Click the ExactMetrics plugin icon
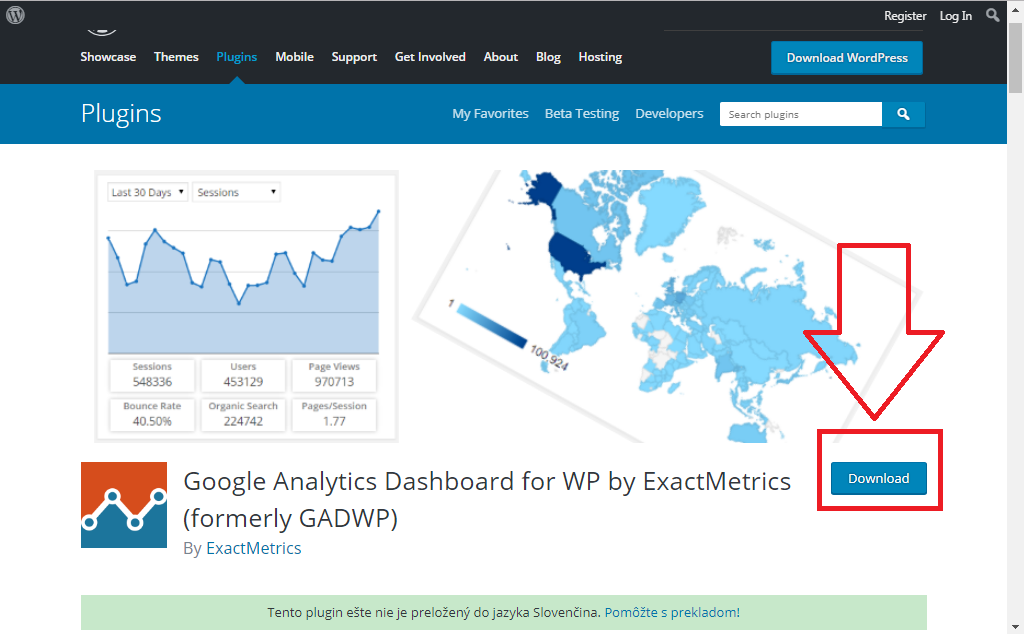This screenshot has height=634, width=1024. [x=124, y=505]
